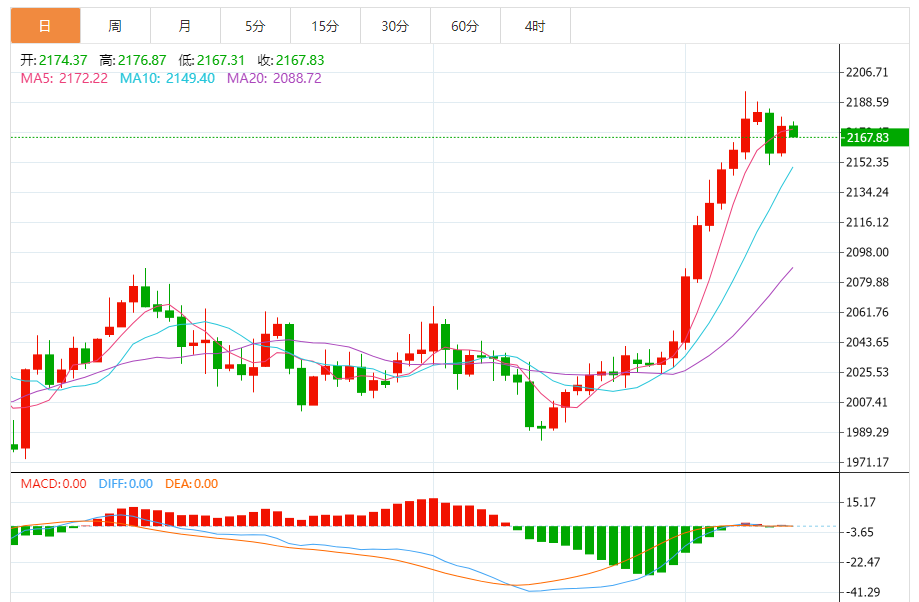Click the 2061.76 price axis label
Screen dimensions: 919x602
pos(867,312)
